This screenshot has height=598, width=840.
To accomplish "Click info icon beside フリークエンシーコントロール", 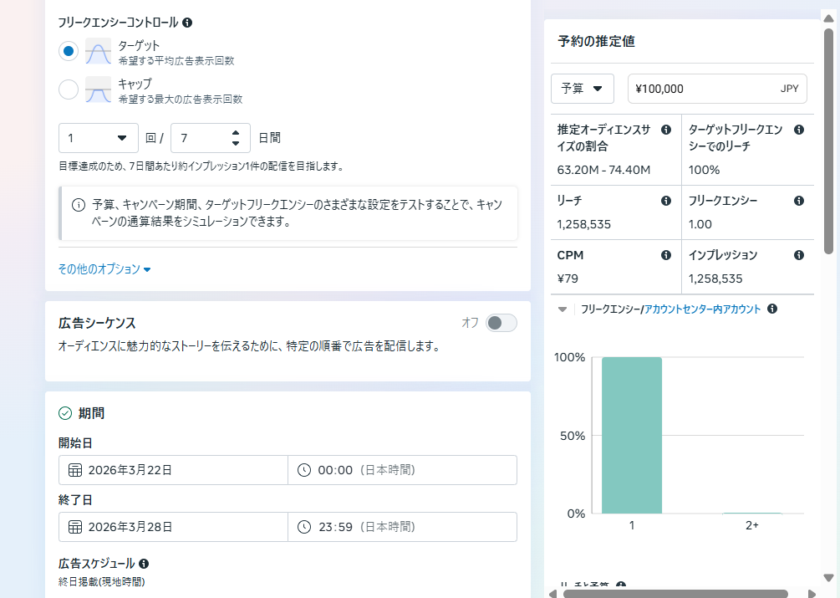I will pos(187,22).
